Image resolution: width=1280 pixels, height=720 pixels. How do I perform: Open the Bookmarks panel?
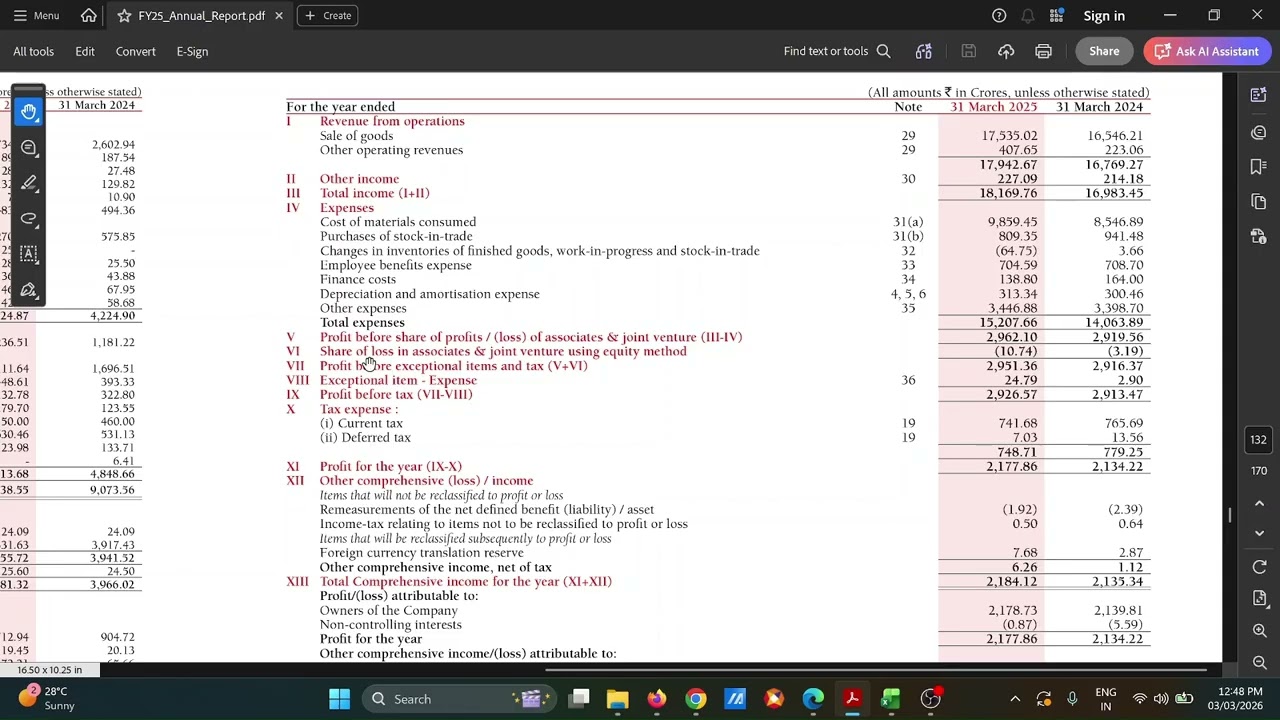1259,167
